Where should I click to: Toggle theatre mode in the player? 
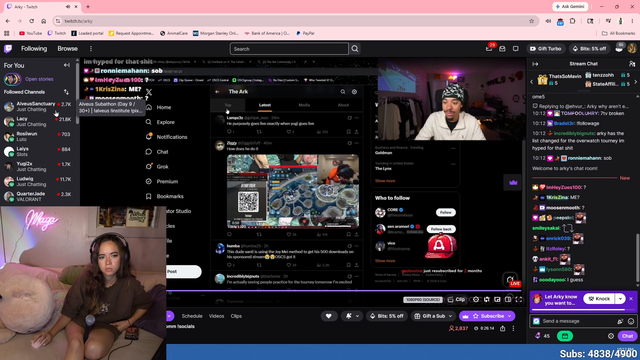(508, 300)
